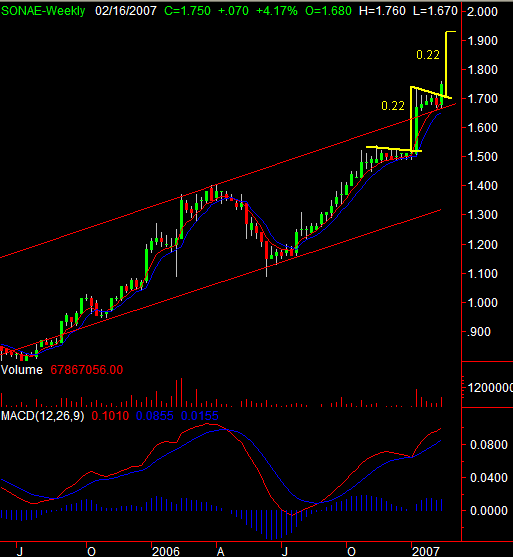Click the close value C=1.750
Screen dimensions: 513x557
click(x=187, y=11)
